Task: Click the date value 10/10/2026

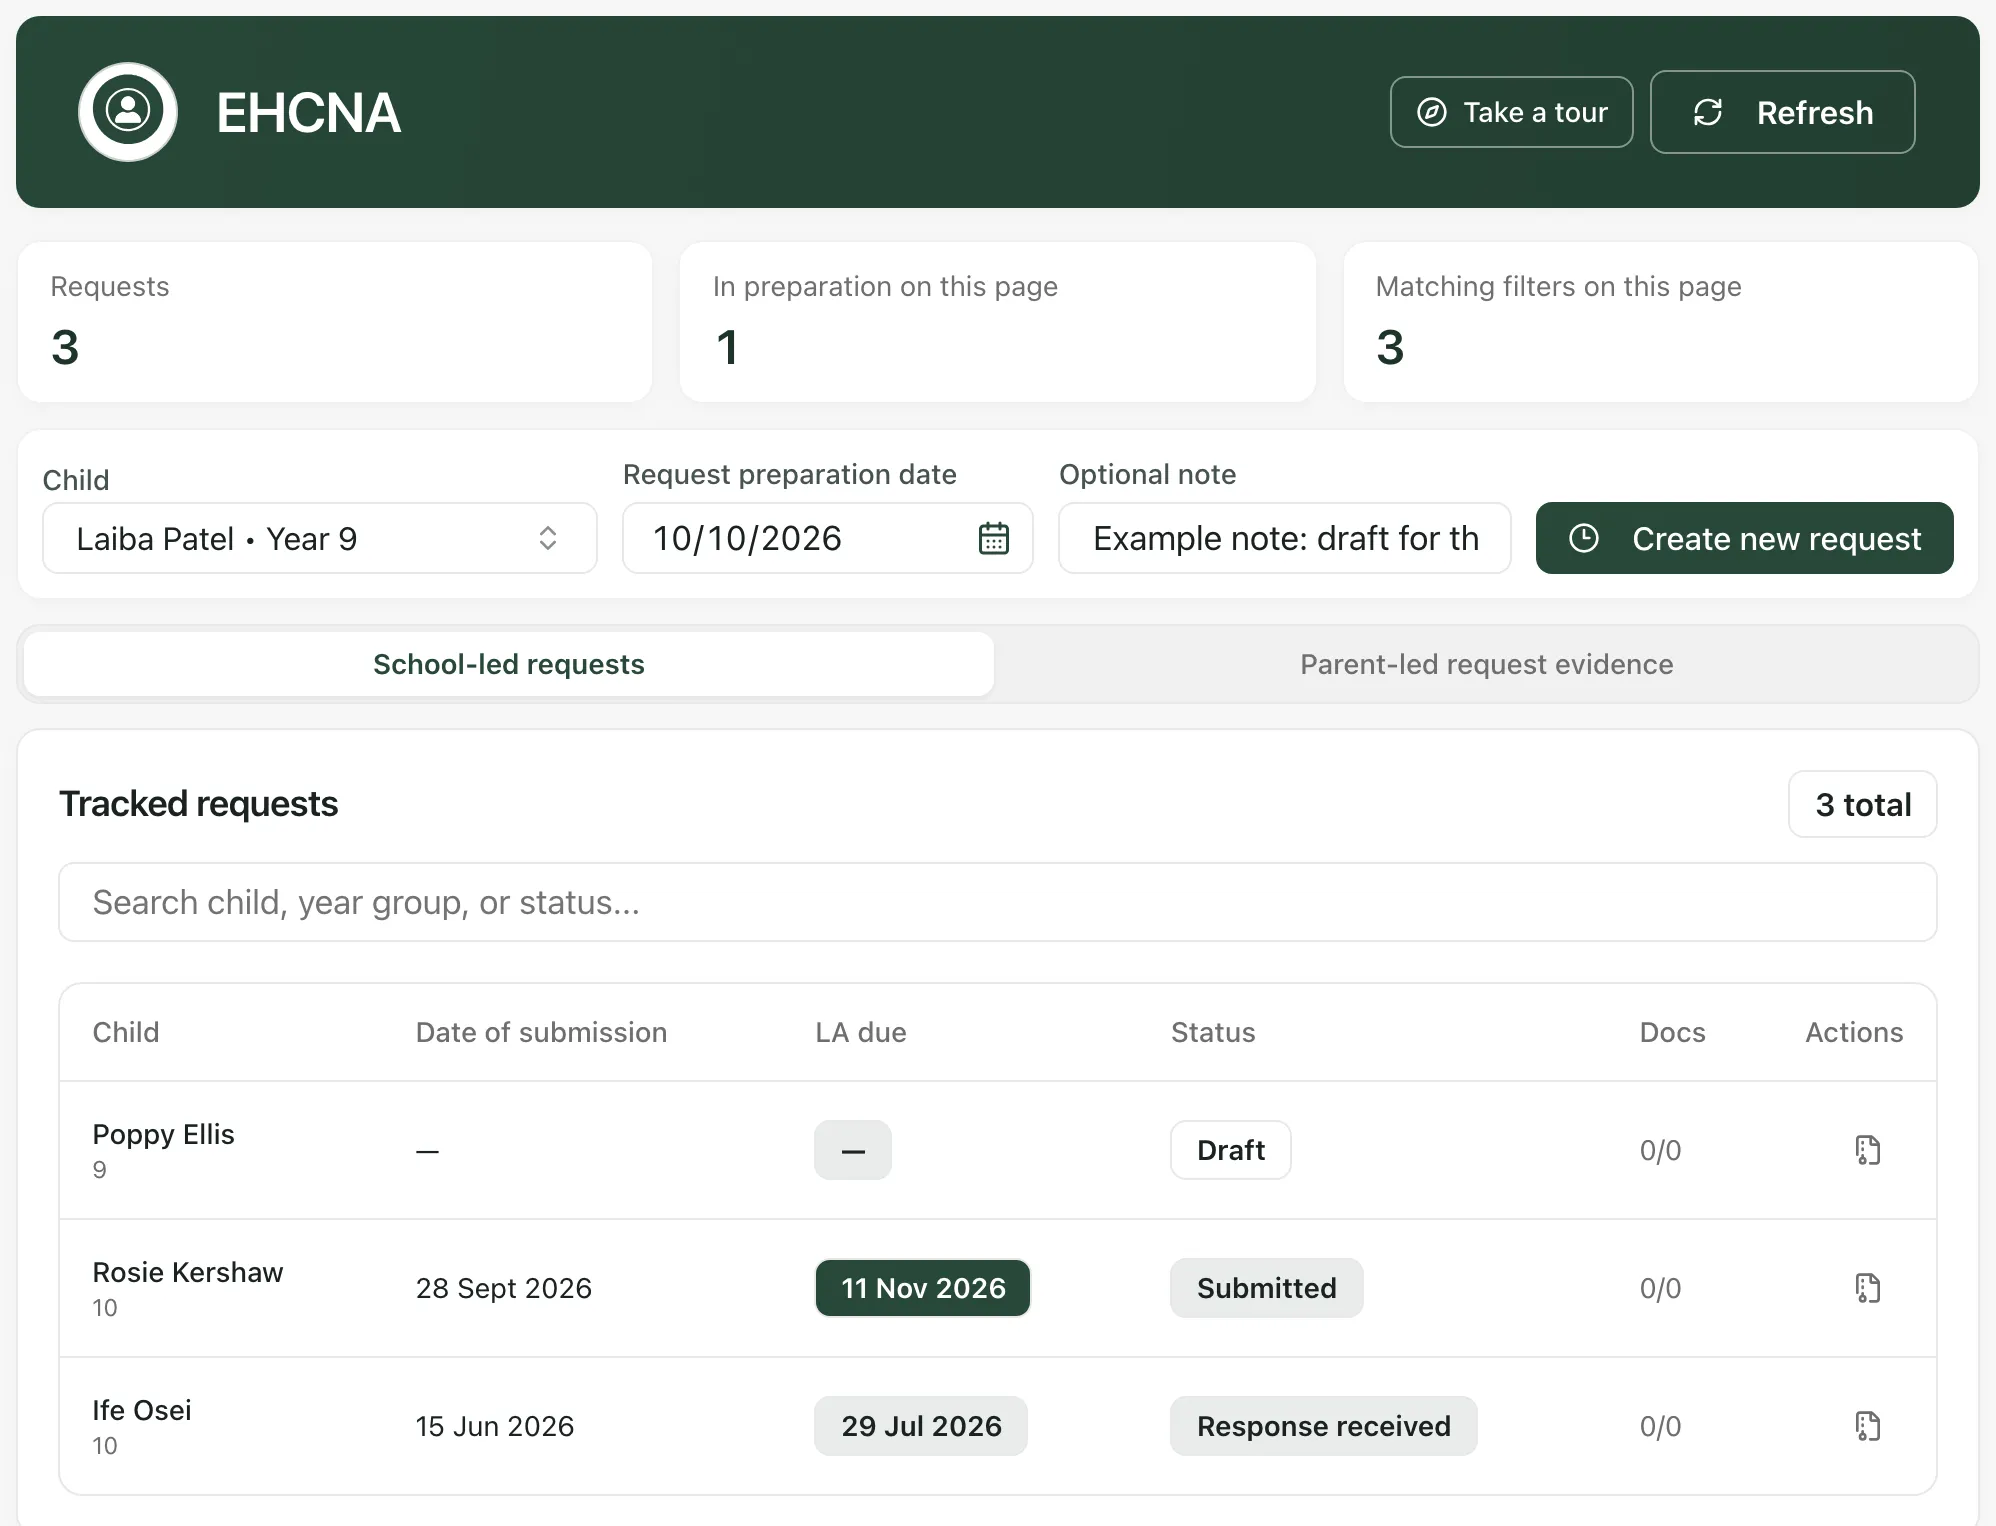Action: (x=747, y=538)
